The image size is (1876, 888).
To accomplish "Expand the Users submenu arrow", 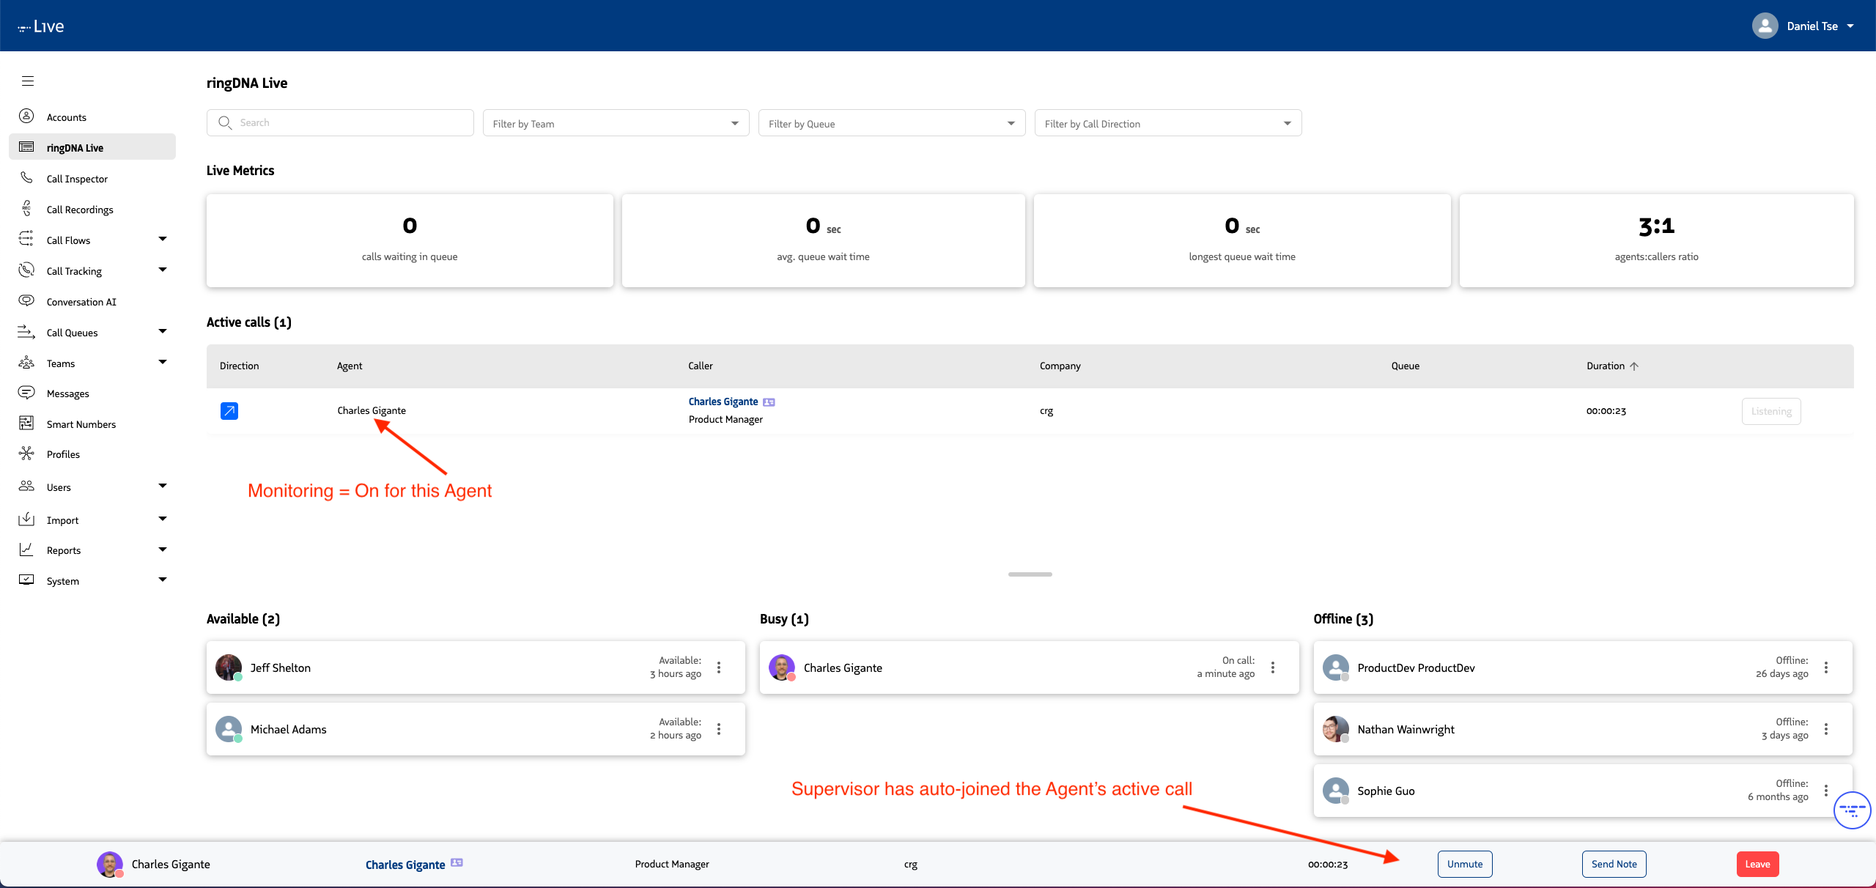I will [163, 486].
